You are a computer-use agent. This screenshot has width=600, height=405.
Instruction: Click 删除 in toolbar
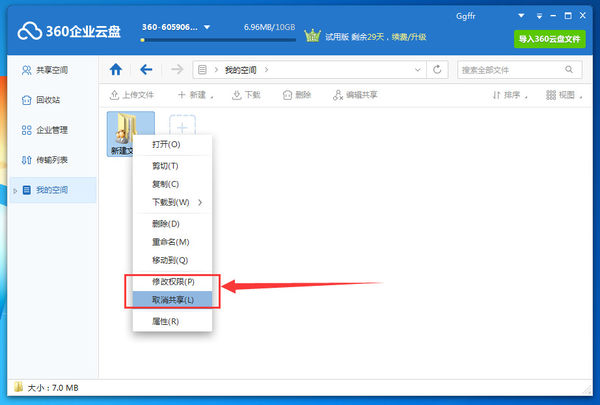pos(297,95)
